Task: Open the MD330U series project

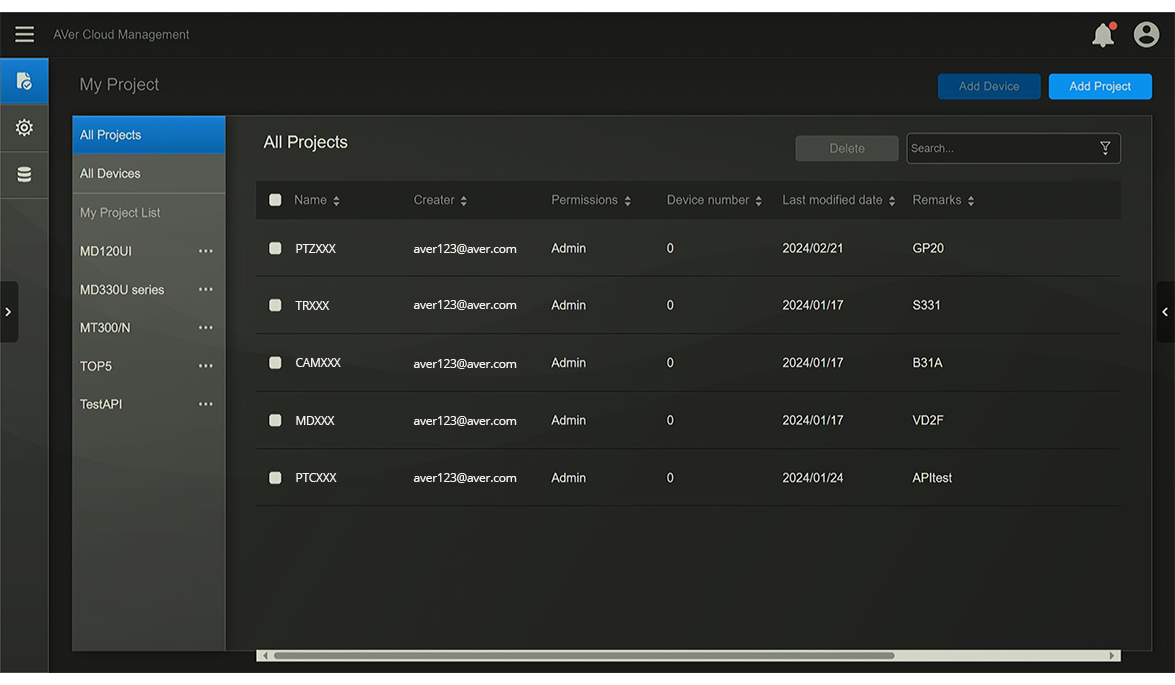Action: coord(122,290)
